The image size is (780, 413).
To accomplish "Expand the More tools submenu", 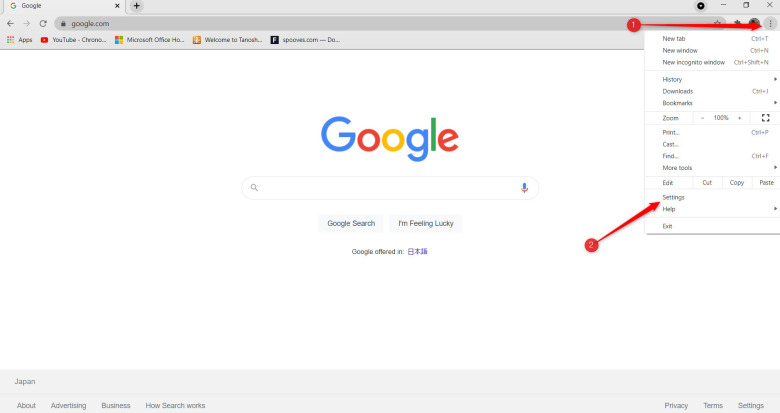I will tap(712, 168).
